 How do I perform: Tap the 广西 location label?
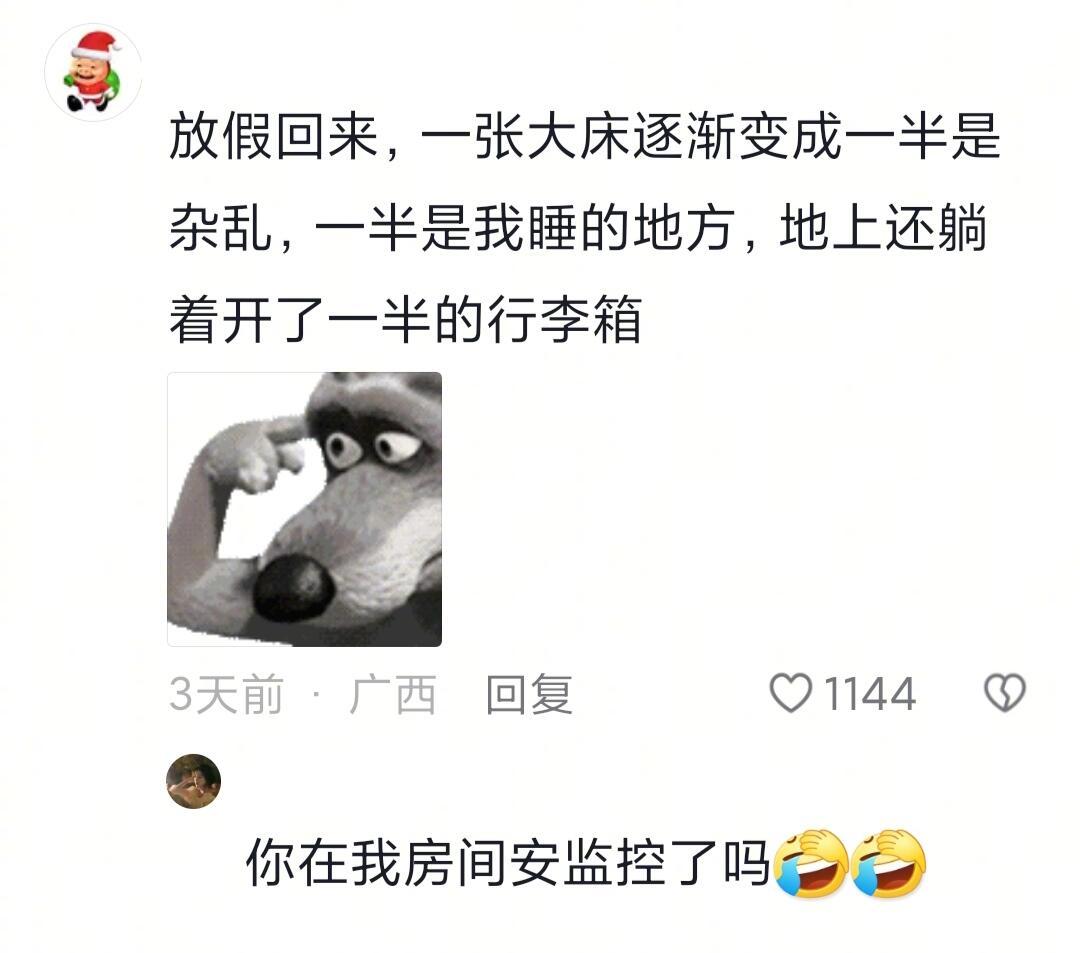[x=393, y=694]
